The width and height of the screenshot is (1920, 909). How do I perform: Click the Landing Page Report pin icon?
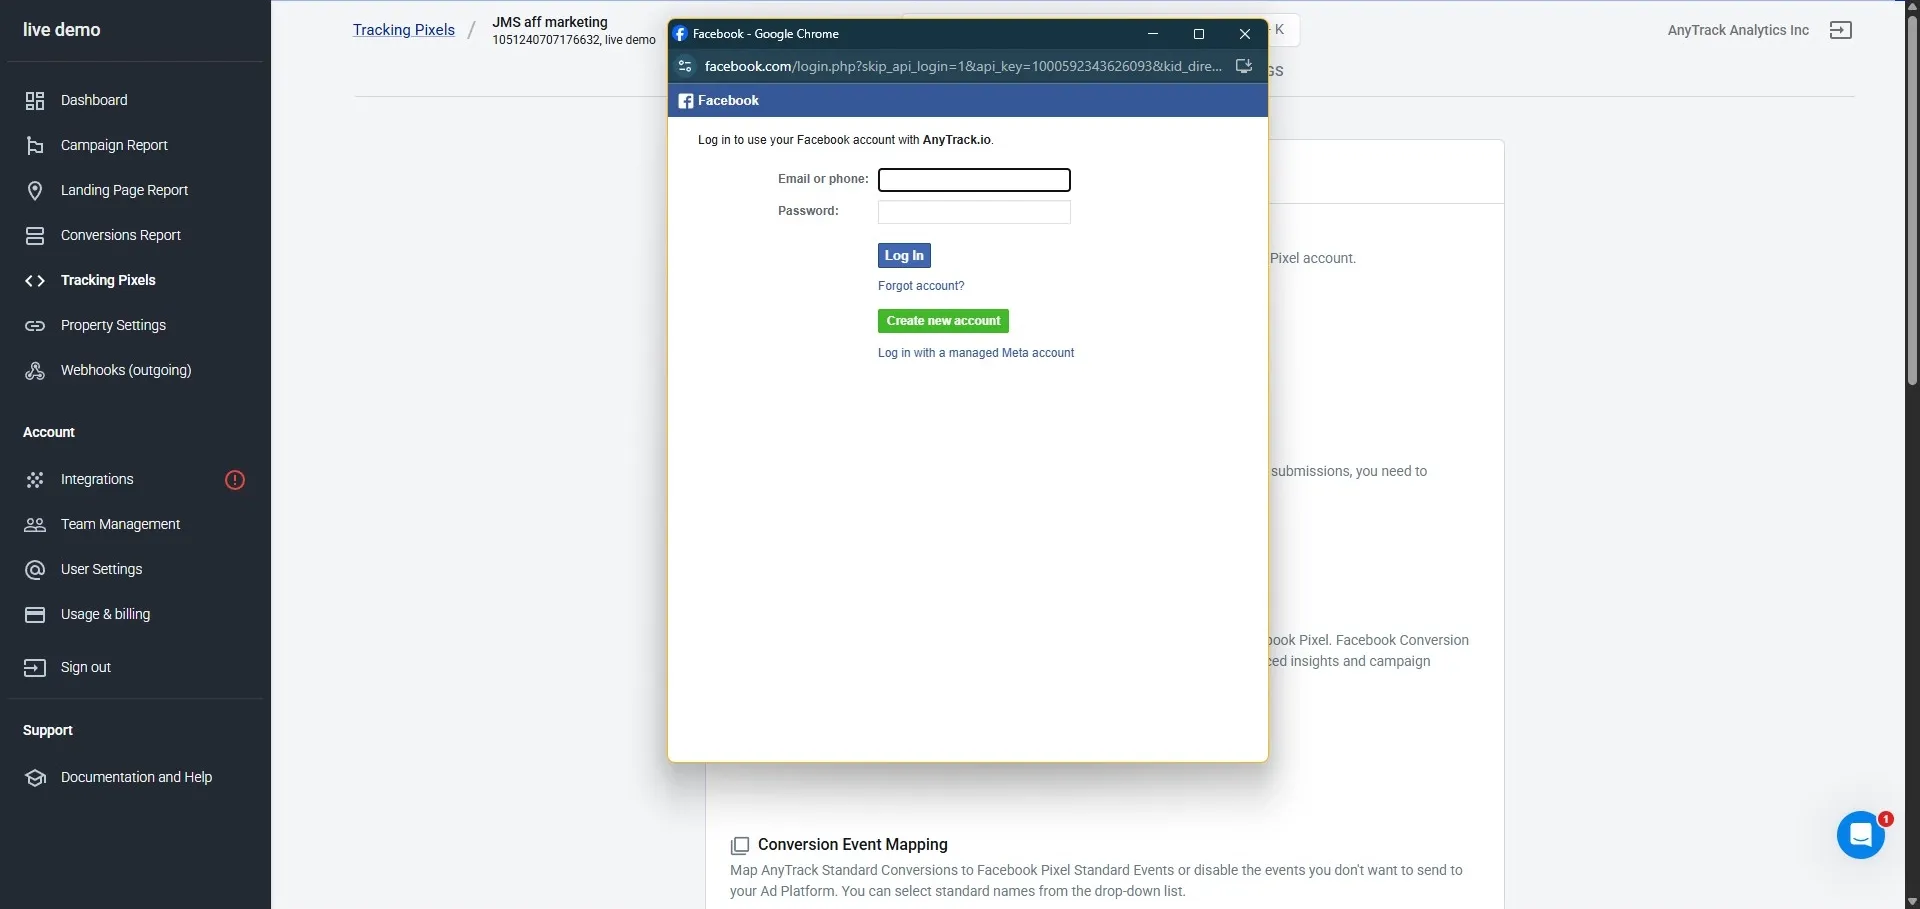tap(35, 190)
